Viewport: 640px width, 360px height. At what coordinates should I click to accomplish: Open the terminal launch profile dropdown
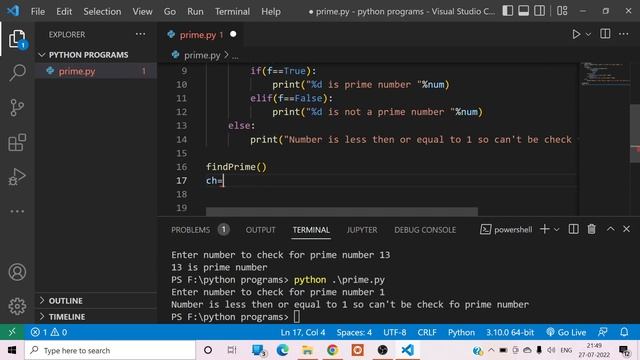[x=556, y=230]
